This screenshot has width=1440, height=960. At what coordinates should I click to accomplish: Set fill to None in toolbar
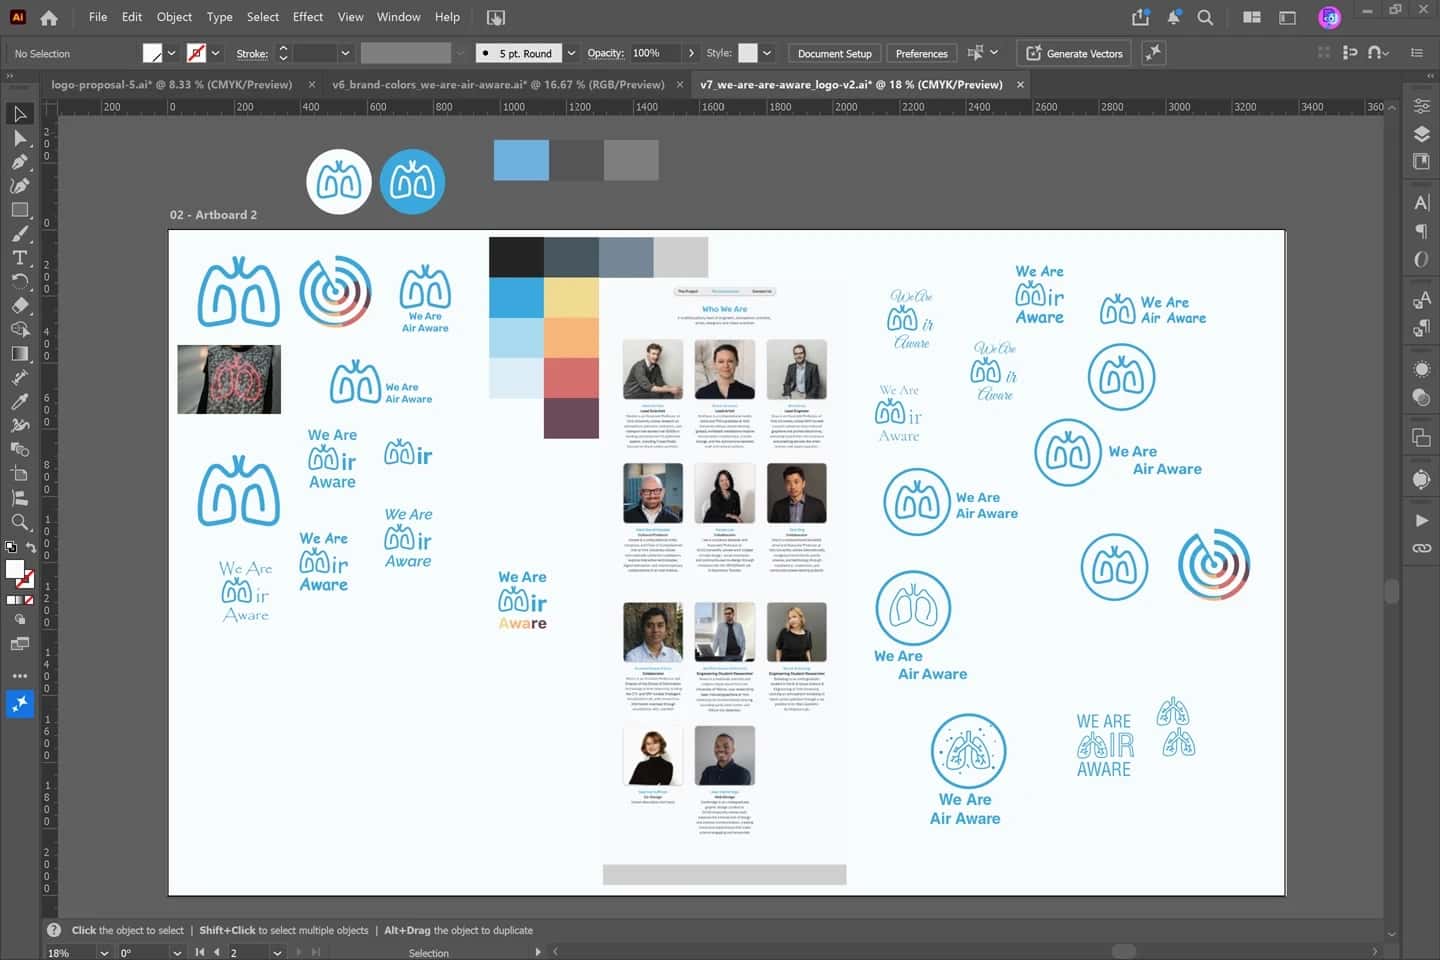click(28, 600)
